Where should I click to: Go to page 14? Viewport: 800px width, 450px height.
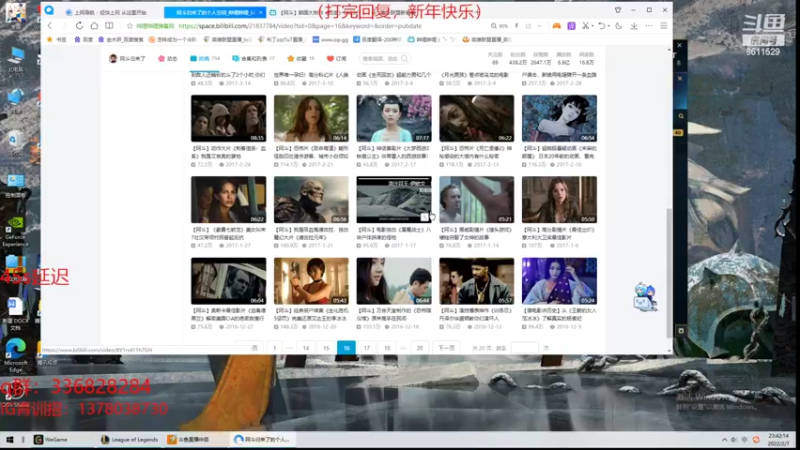[x=306, y=348]
